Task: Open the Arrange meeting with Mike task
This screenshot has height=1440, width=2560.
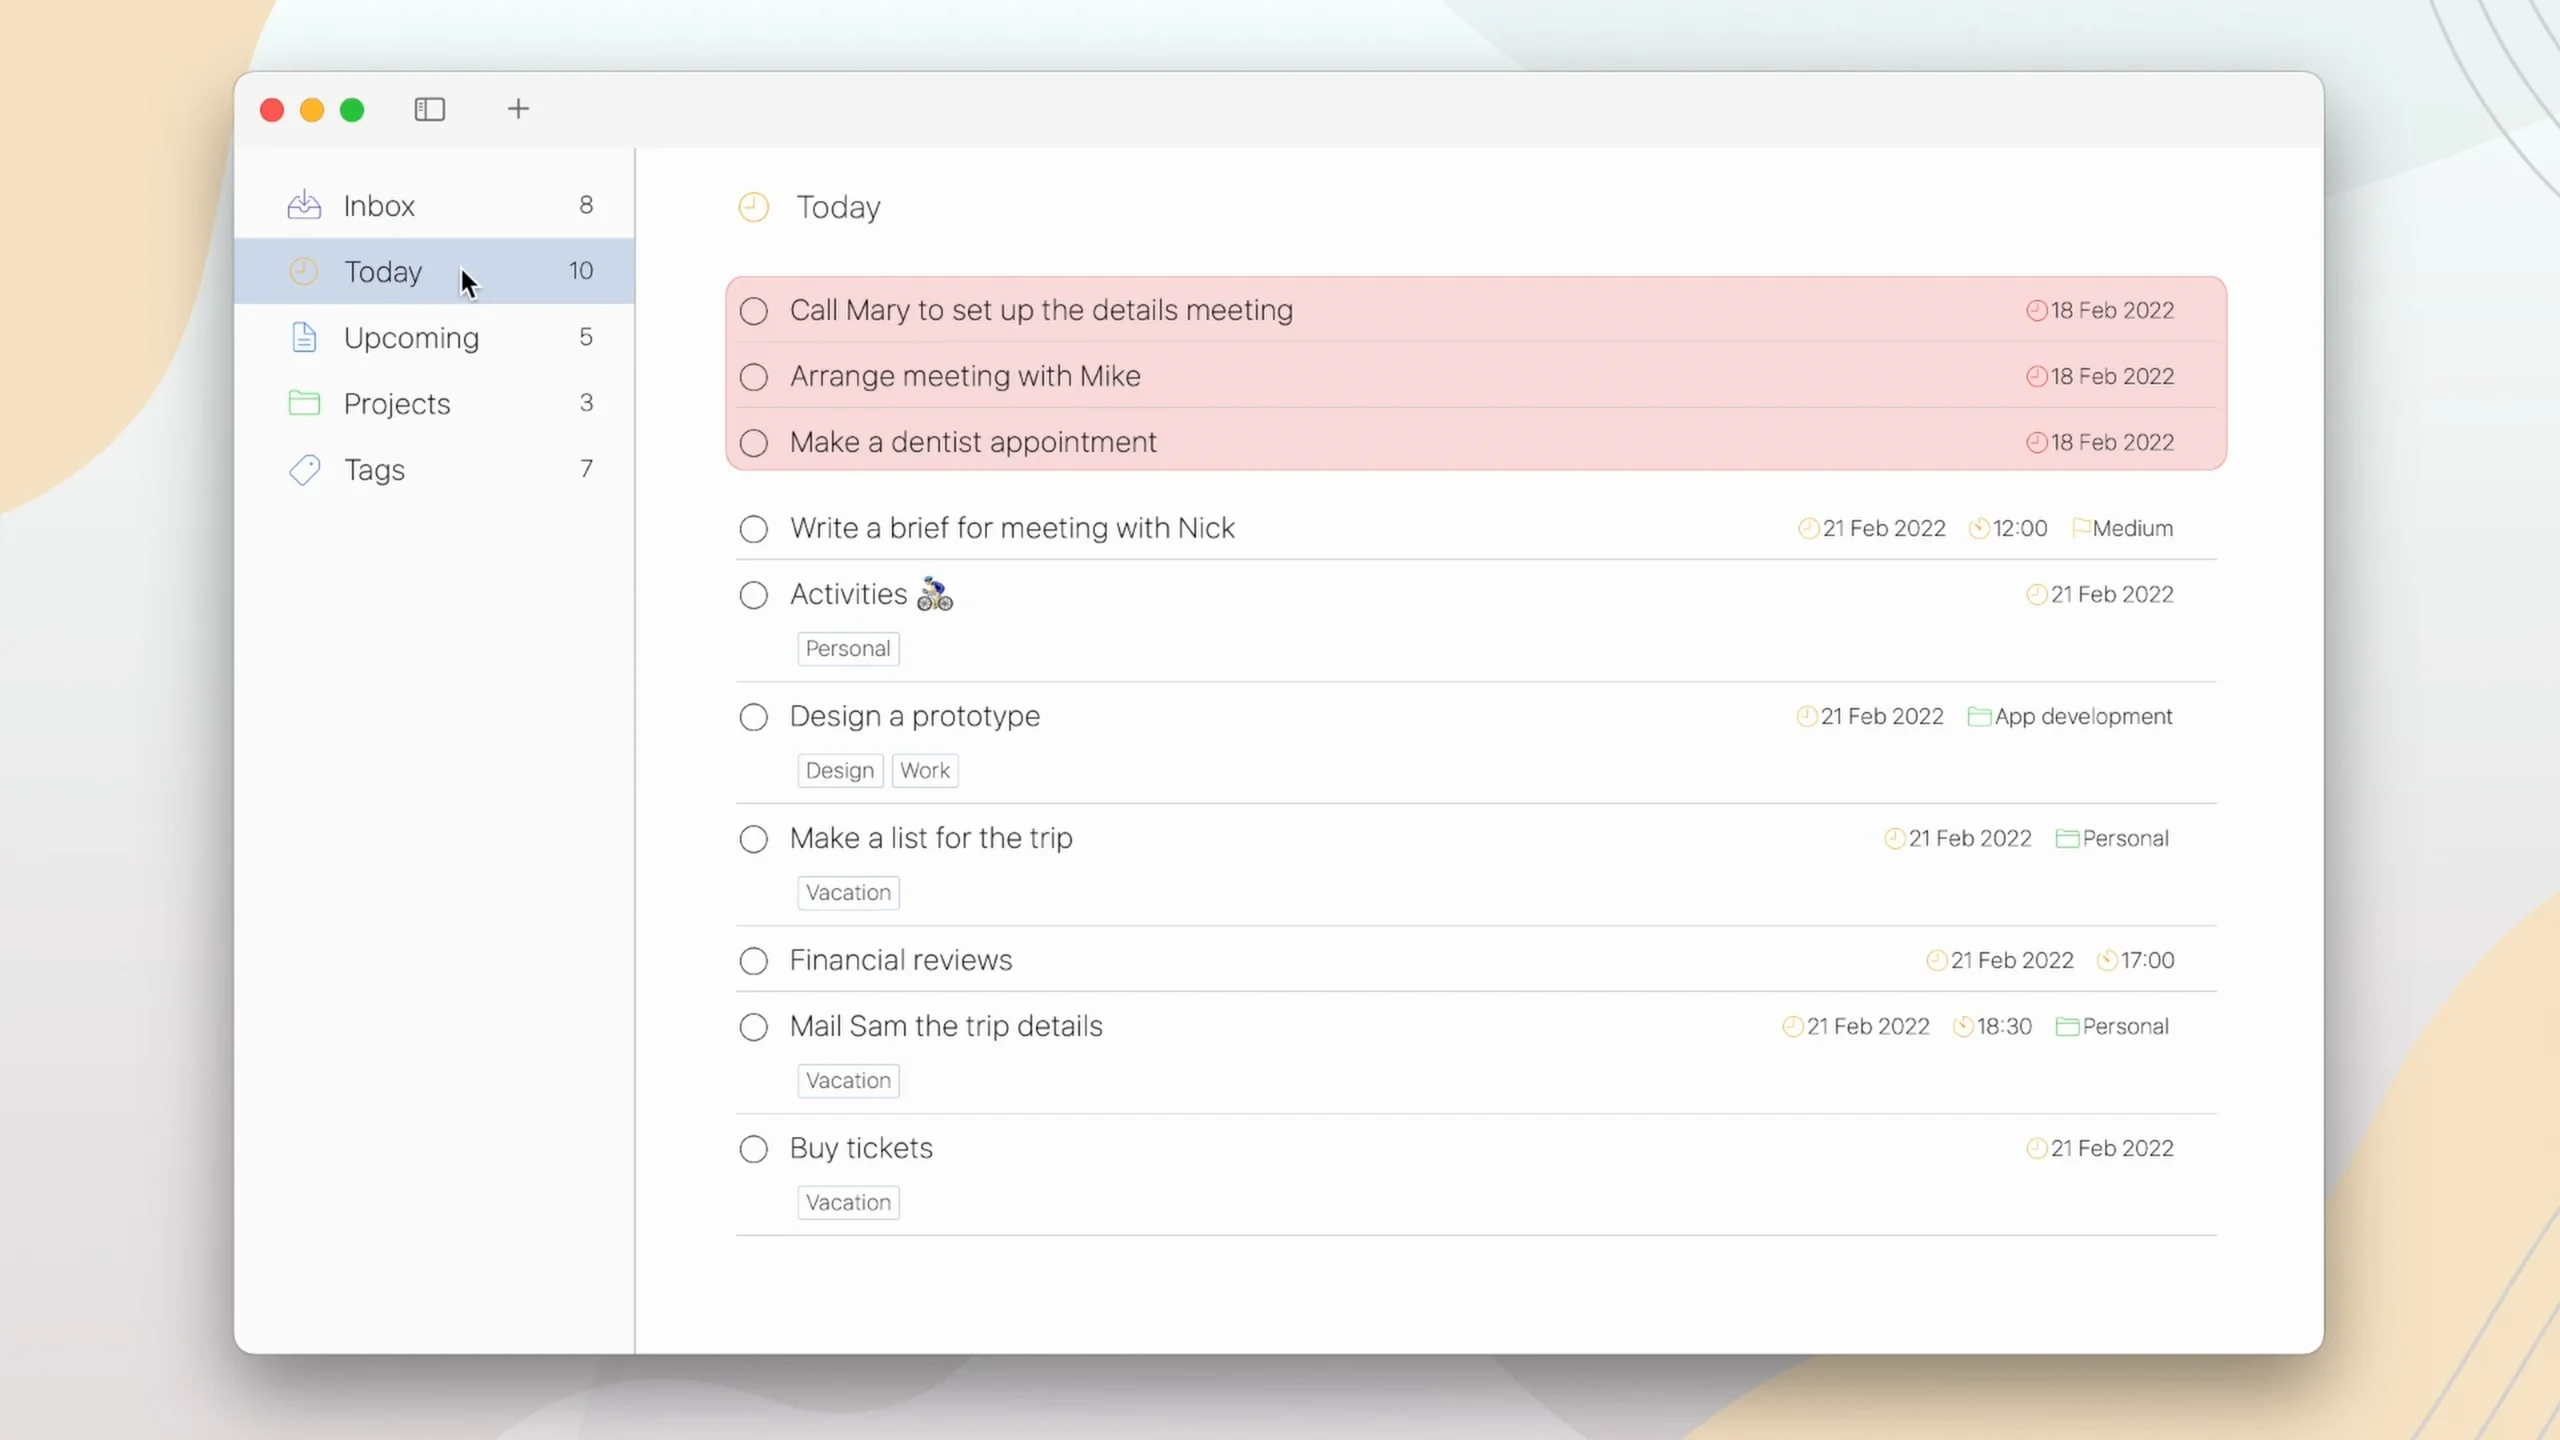Action: click(965, 376)
